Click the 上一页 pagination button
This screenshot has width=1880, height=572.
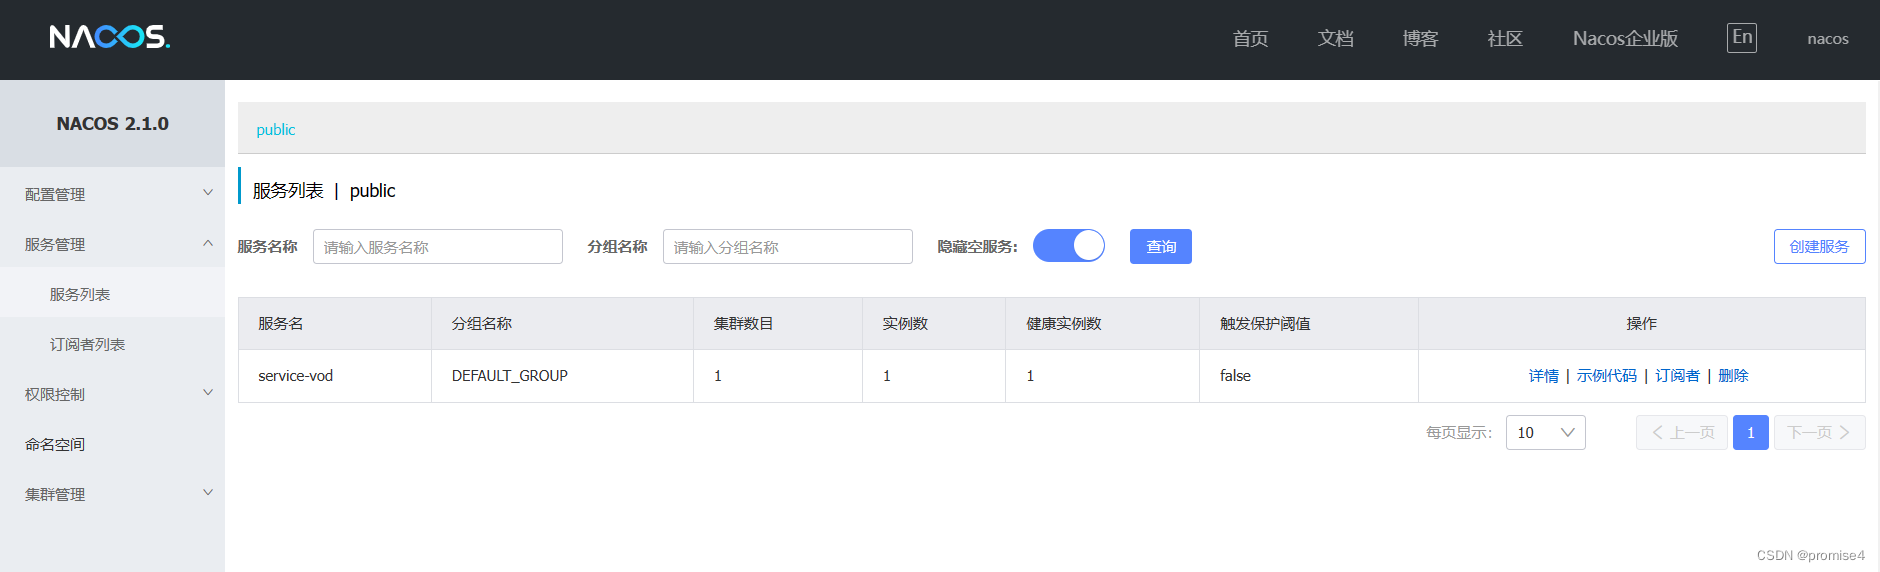[x=1682, y=432]
